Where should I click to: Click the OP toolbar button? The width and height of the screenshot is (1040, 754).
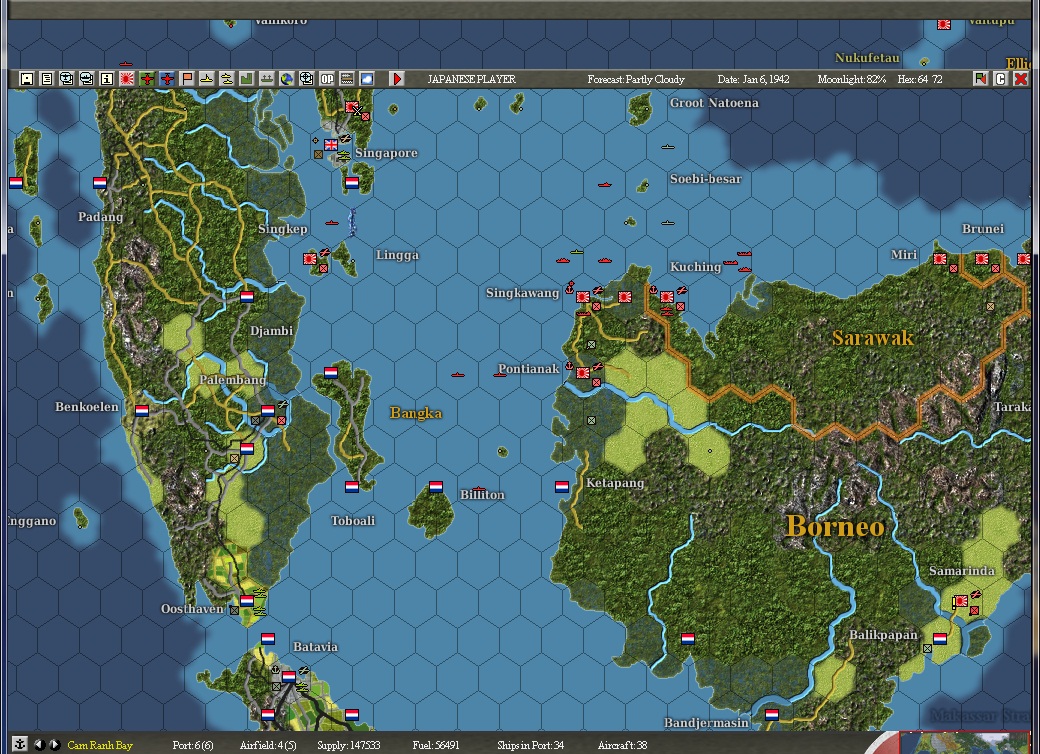(327, 79)
